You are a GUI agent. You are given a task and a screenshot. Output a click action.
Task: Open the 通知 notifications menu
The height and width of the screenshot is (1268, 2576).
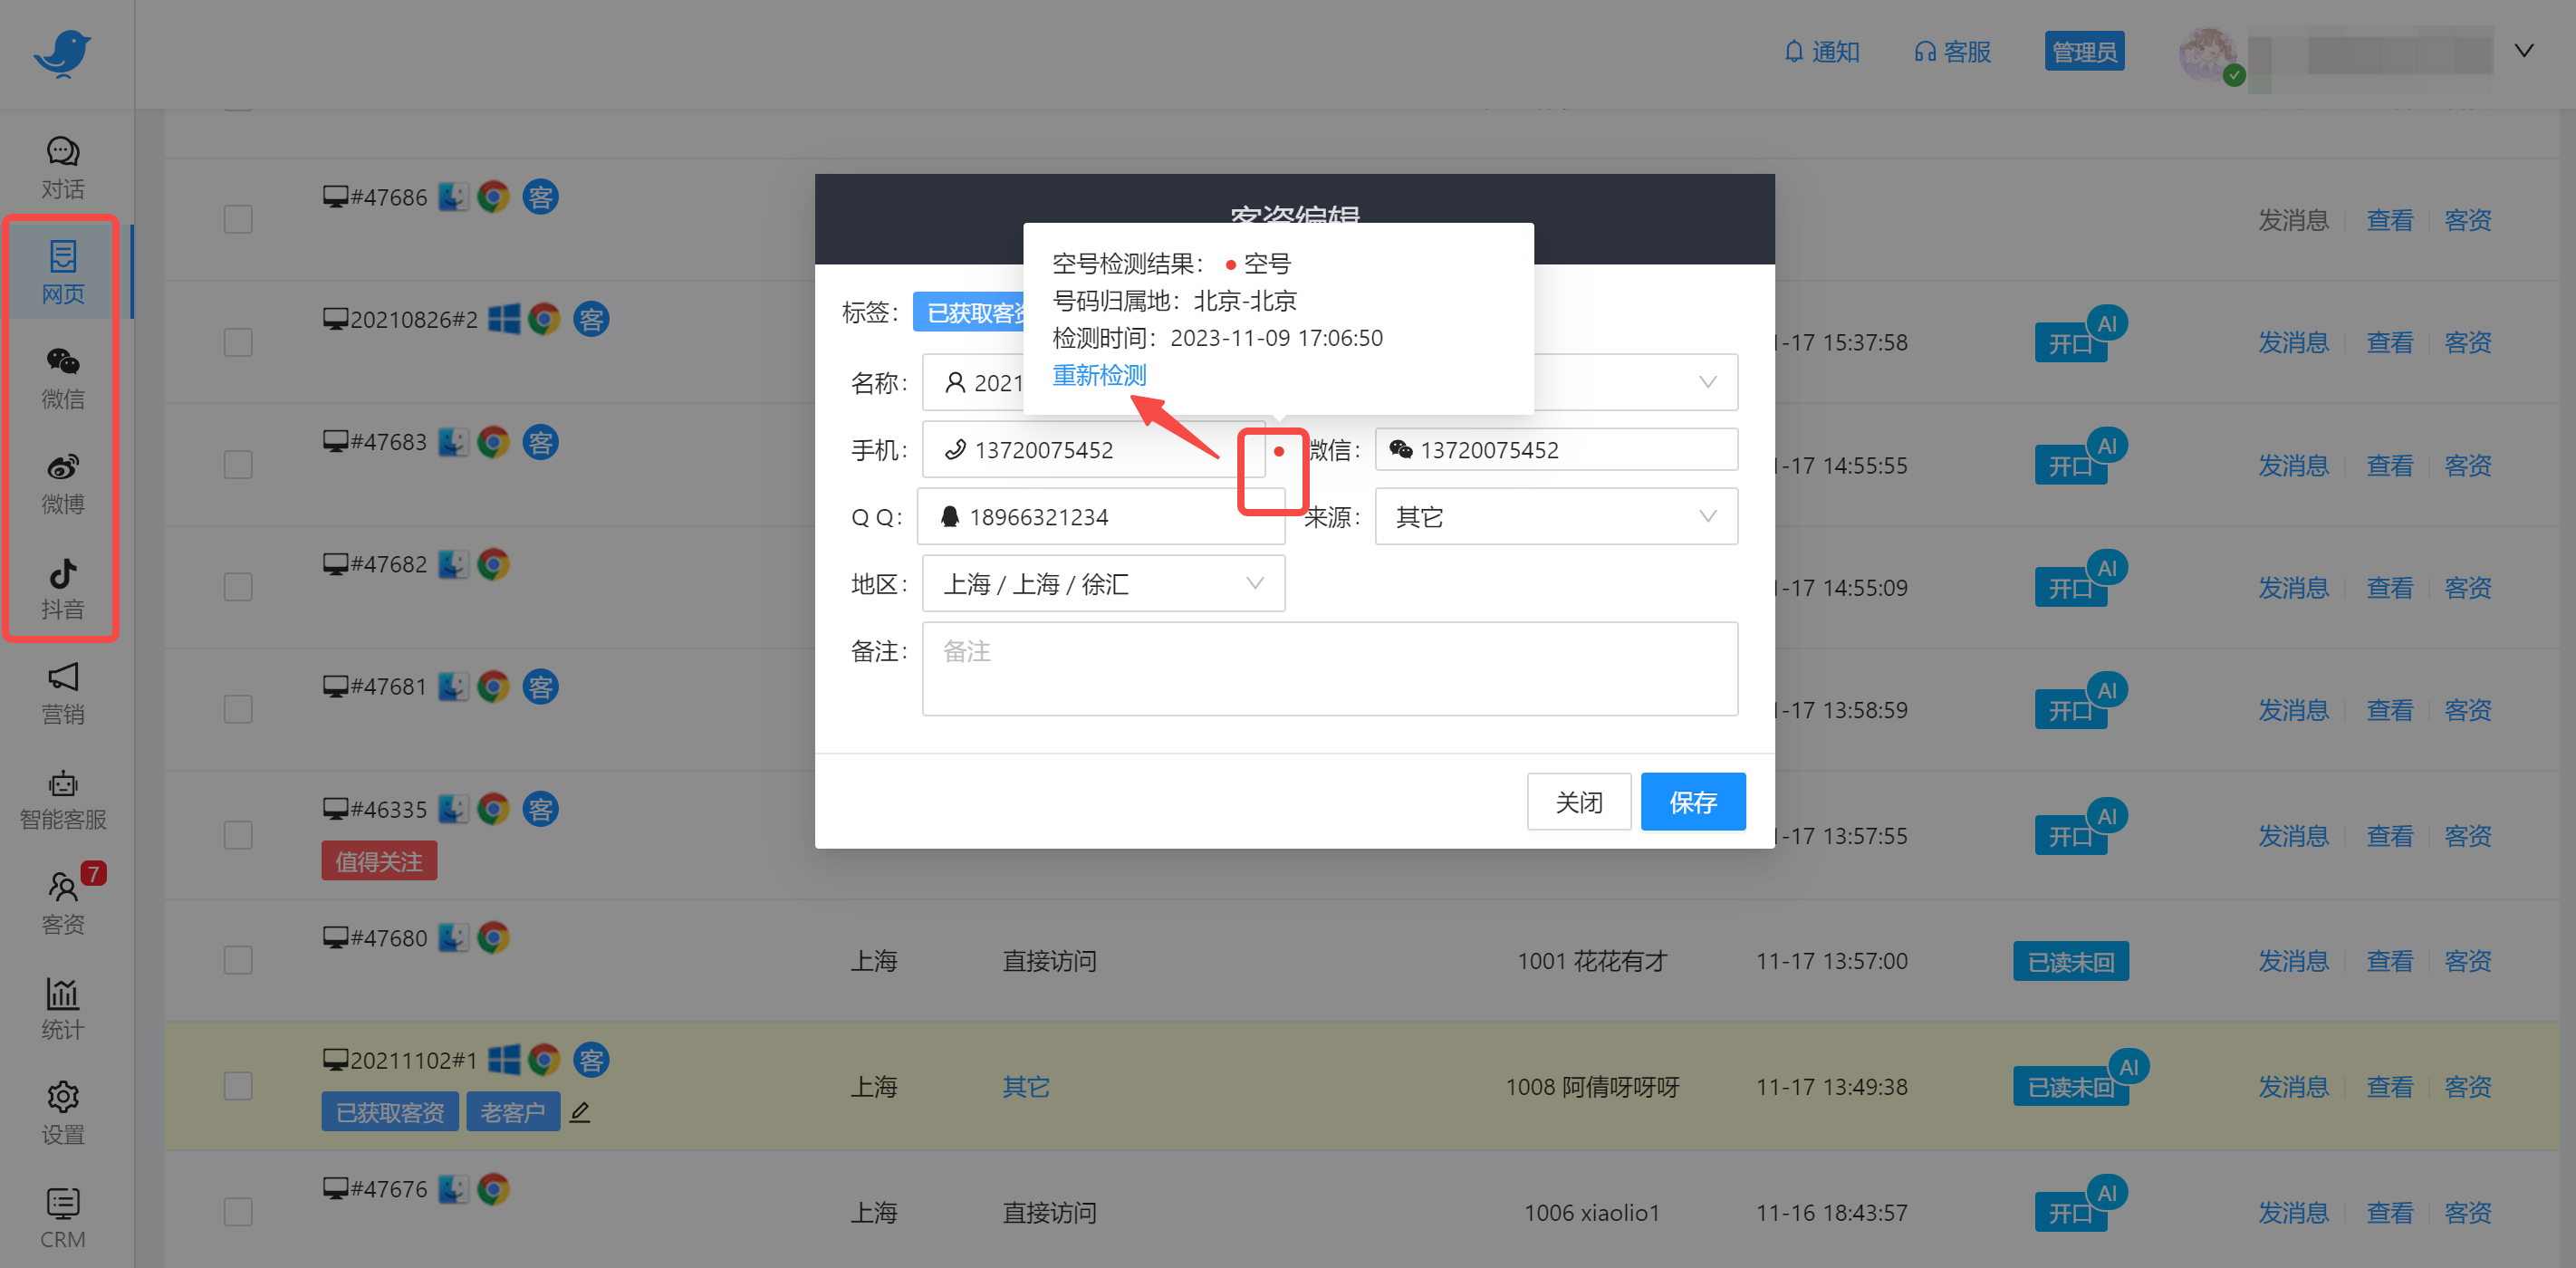pyautogui.click(x=1822, y=51)
